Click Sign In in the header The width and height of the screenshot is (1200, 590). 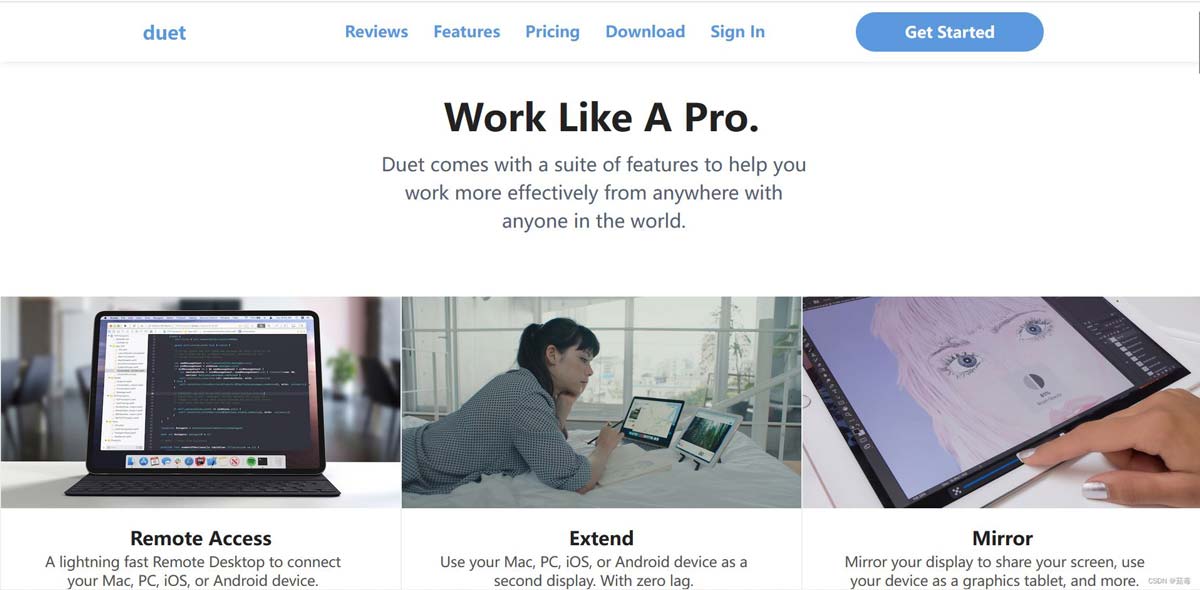click(x=737, y=32)
